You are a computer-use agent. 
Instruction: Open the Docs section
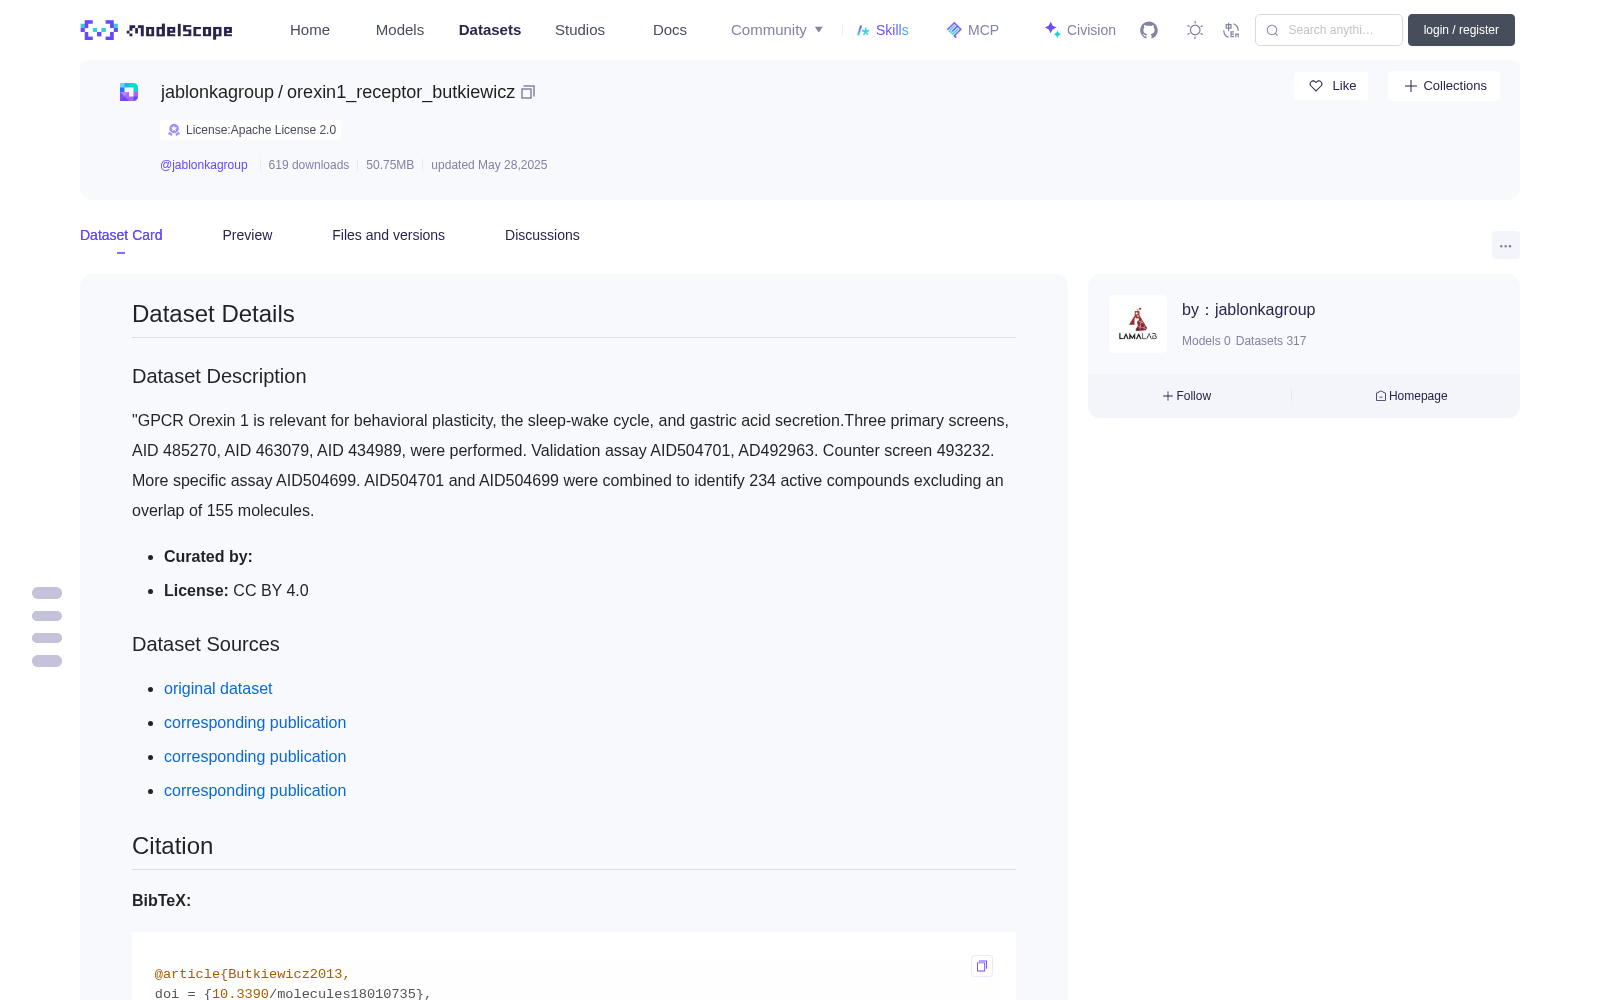tap(670, 30)
